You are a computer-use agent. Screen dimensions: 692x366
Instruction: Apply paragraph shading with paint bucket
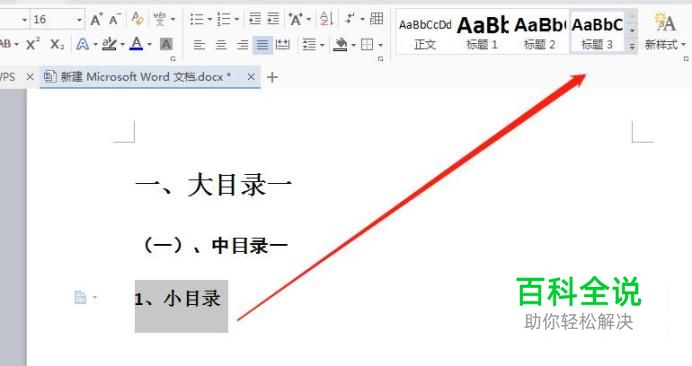coord(340,45)
